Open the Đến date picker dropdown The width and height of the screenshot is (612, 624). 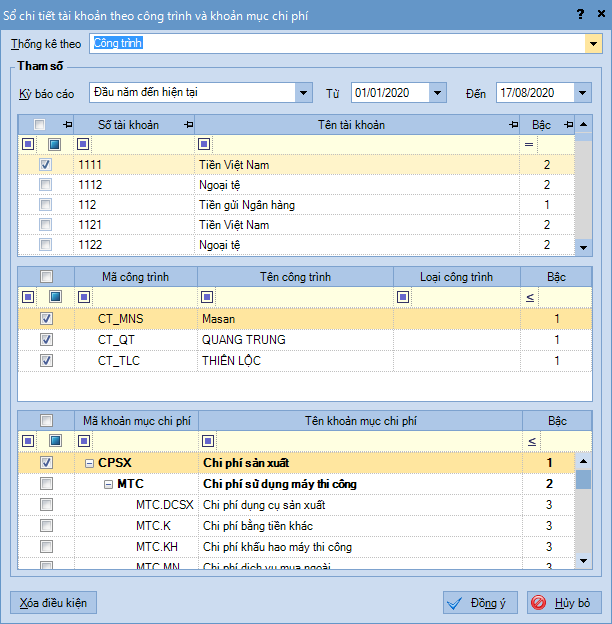[583, 93]
